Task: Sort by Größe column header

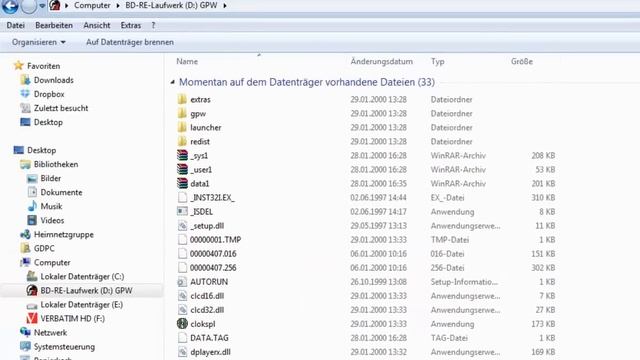Action: tap(522, 62)
